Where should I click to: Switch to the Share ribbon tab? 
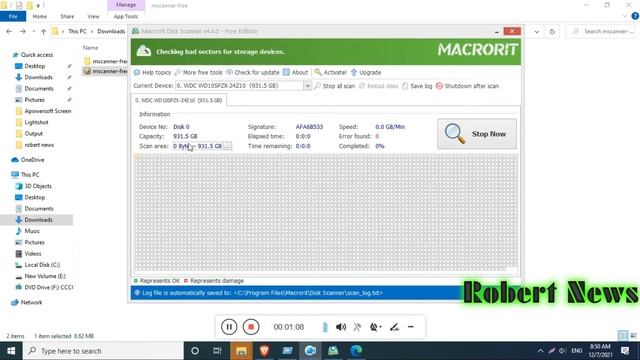(67, 16)
